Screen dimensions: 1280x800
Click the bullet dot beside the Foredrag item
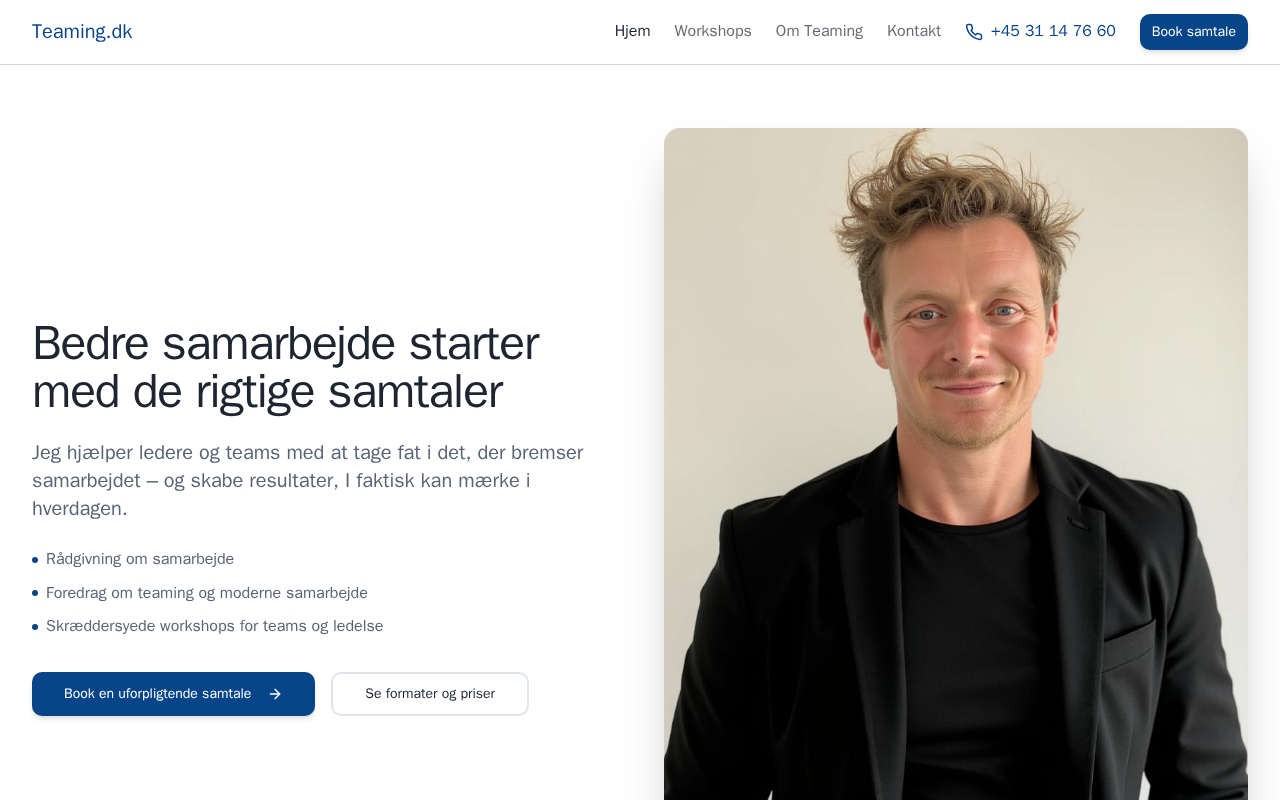[x=35, y=593]
